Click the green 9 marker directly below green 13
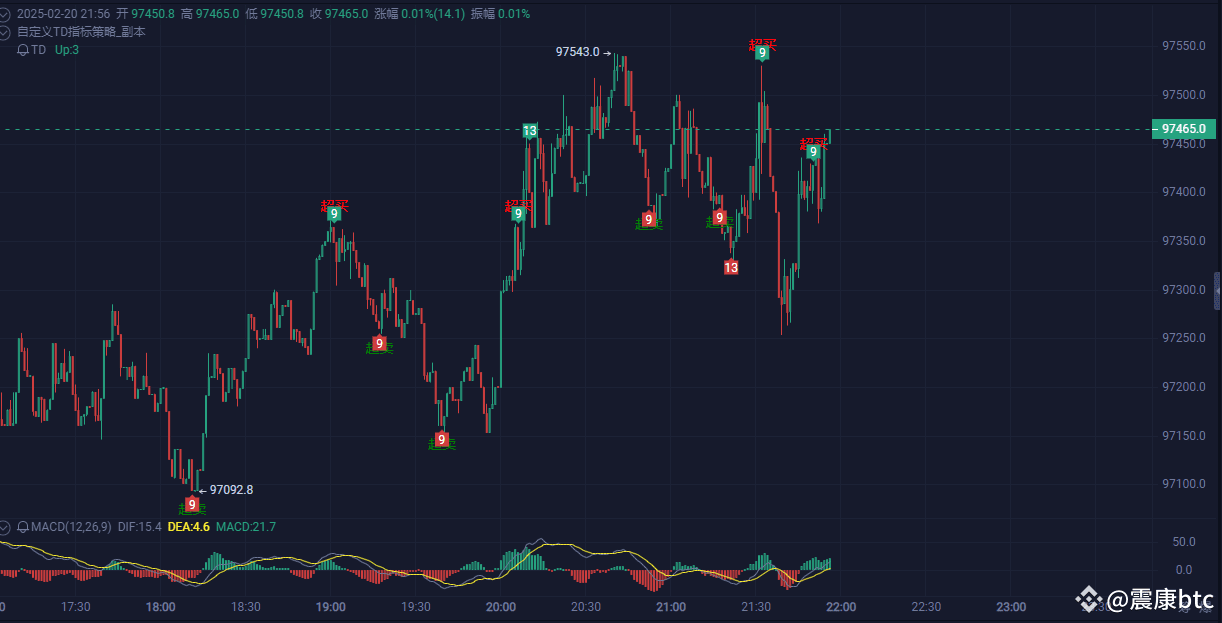Screen dimensions: 1222x623 518,213
